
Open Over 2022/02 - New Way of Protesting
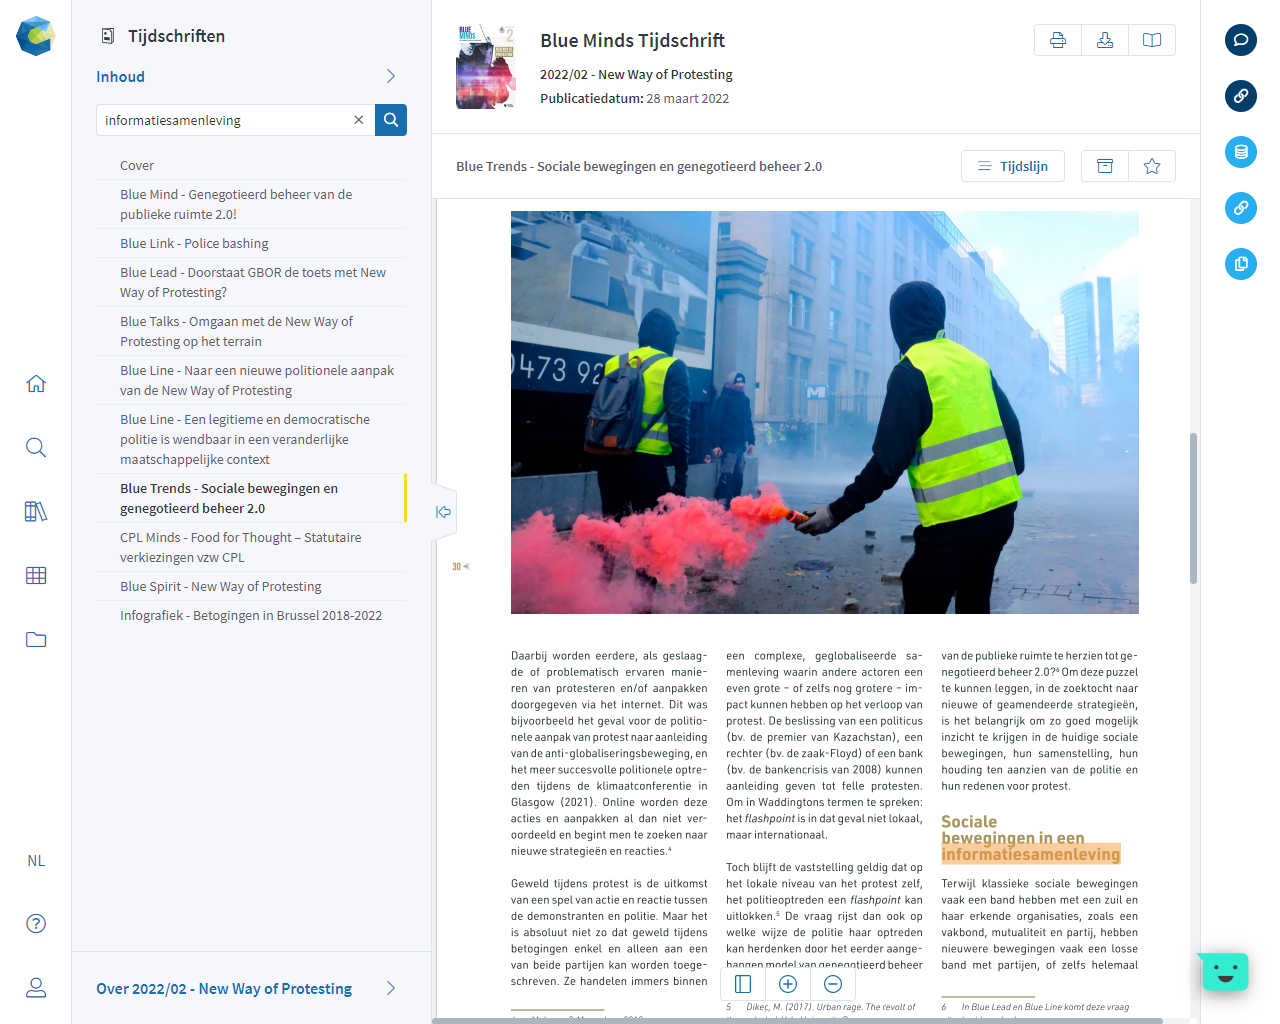click(224, 988)
